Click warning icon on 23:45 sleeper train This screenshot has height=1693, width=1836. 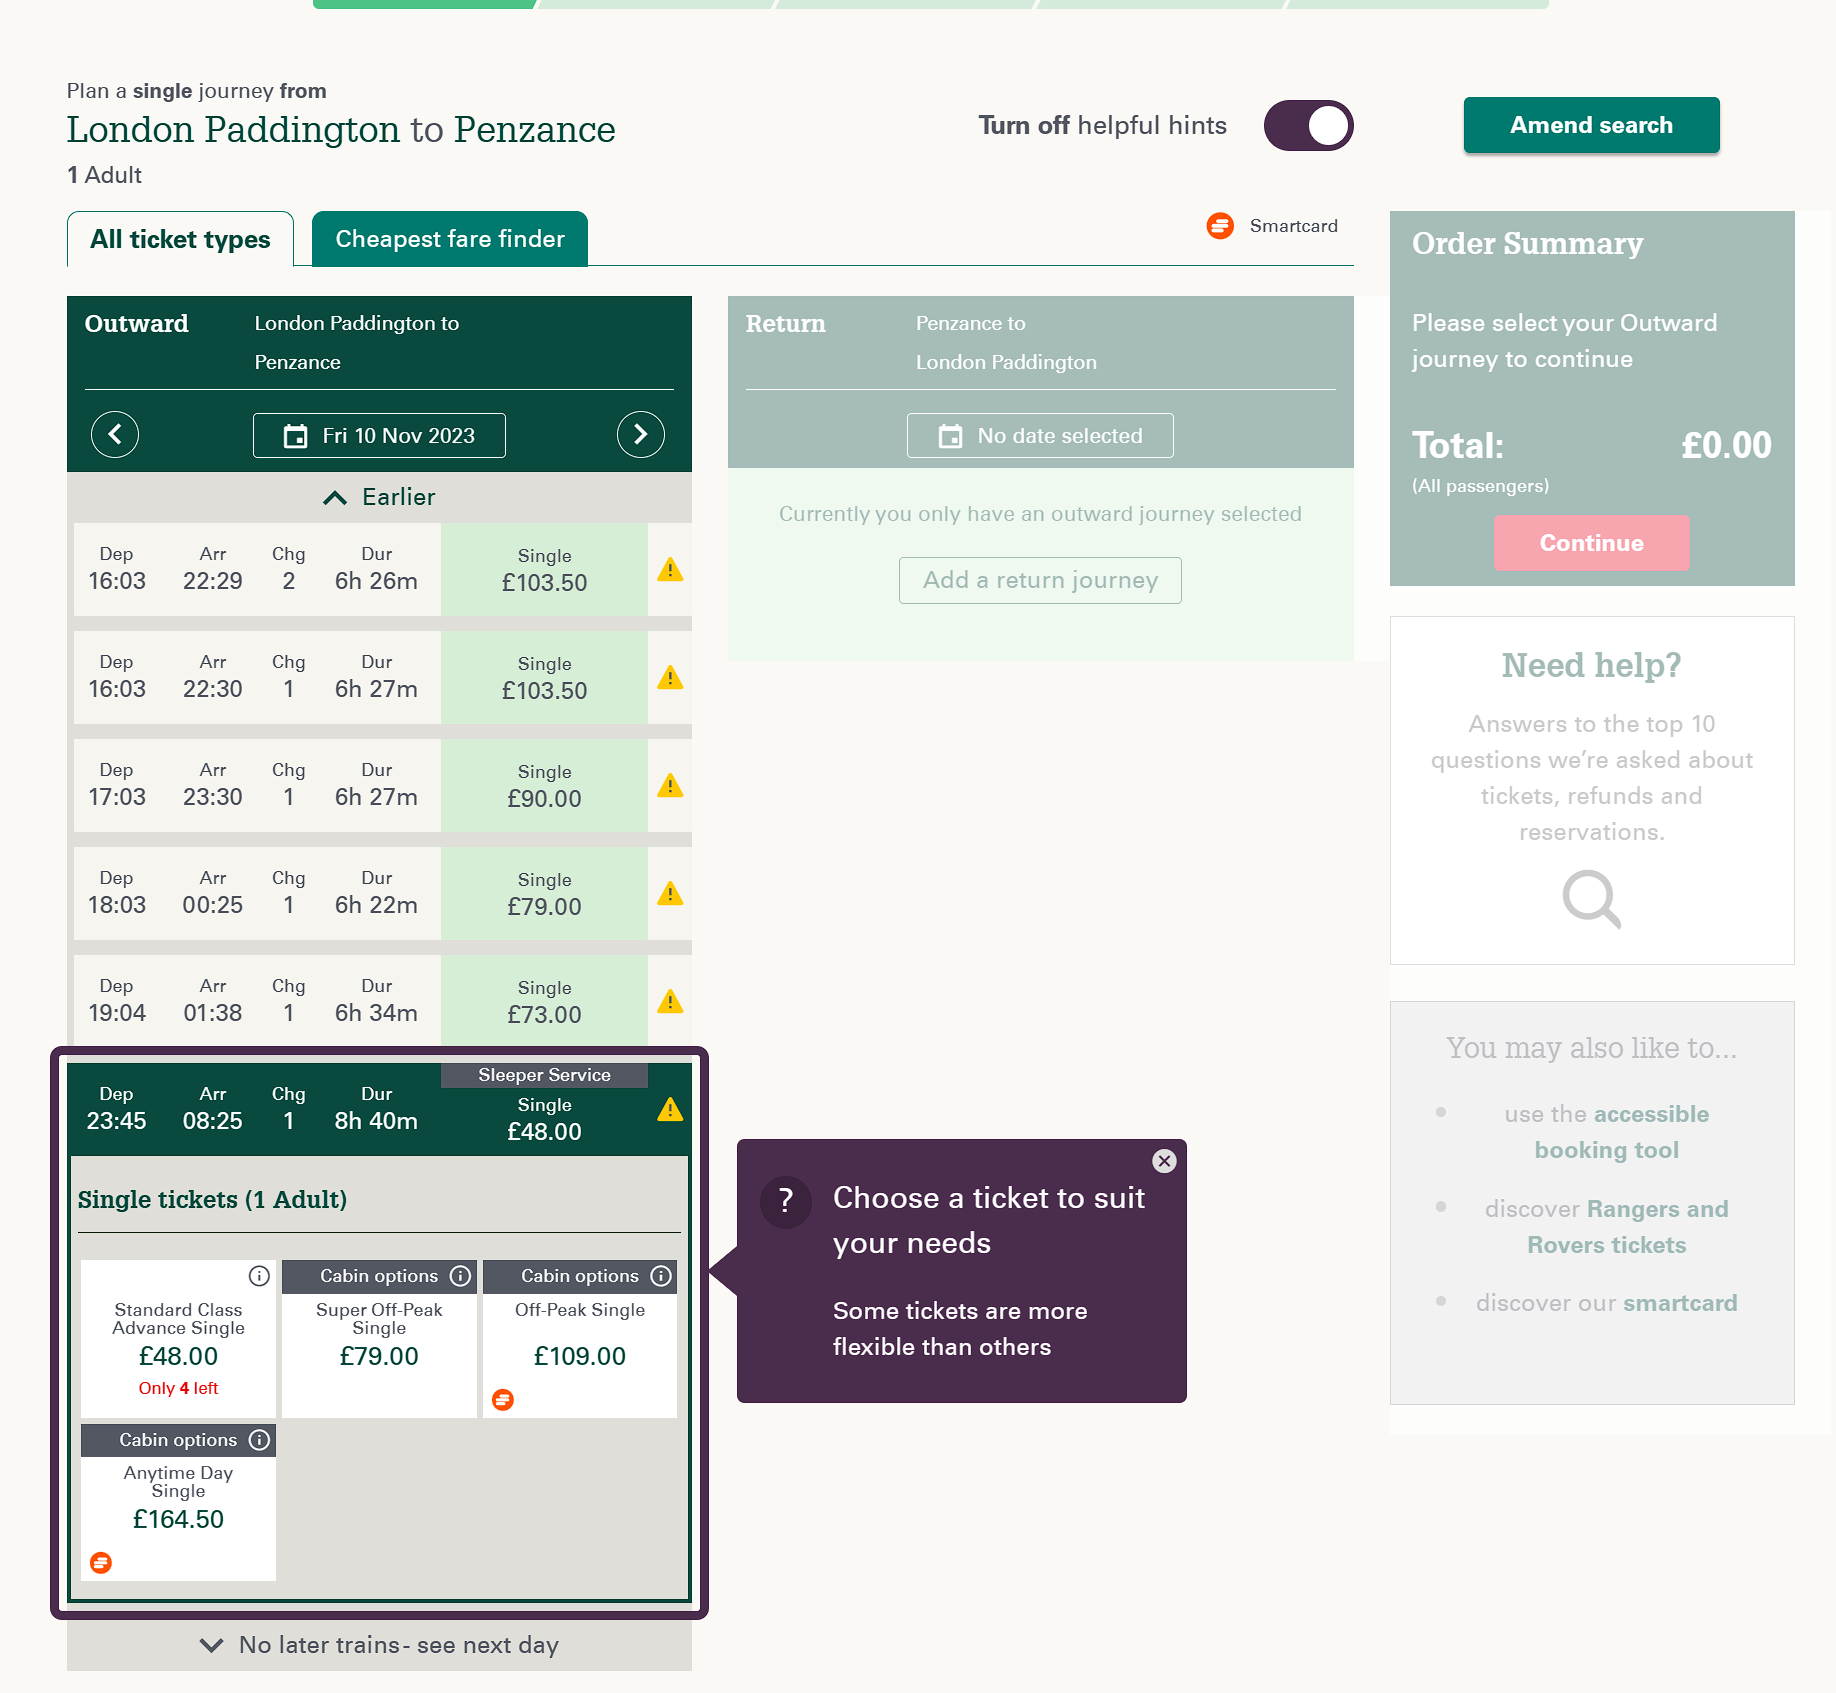point(670,1110)
